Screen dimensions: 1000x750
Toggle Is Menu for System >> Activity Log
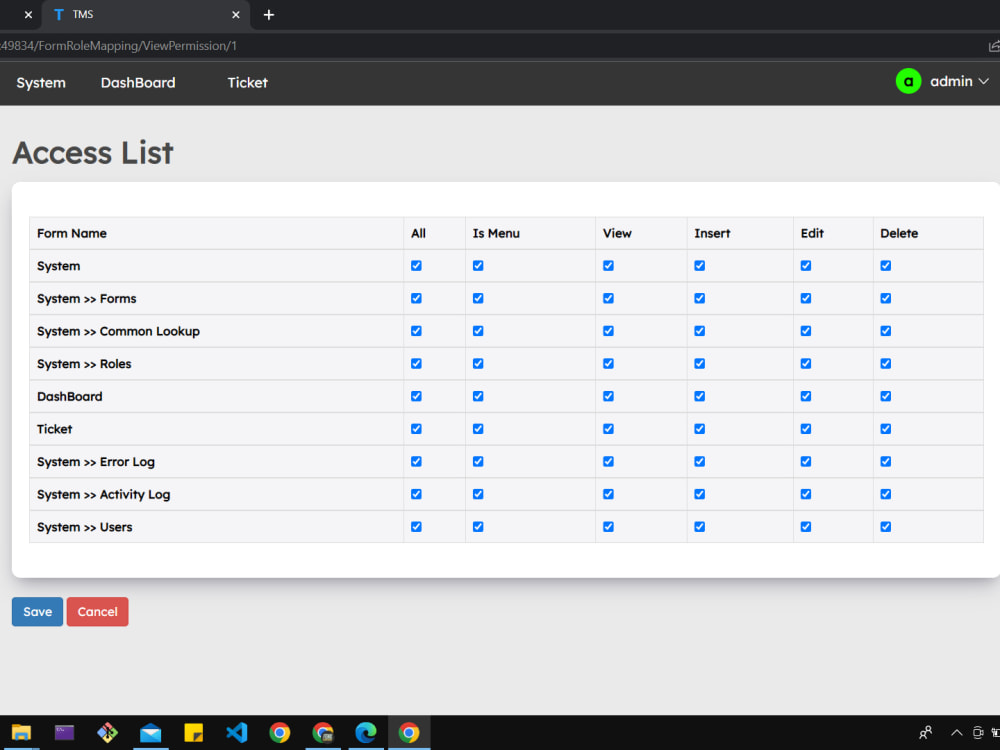pos(478,494)
